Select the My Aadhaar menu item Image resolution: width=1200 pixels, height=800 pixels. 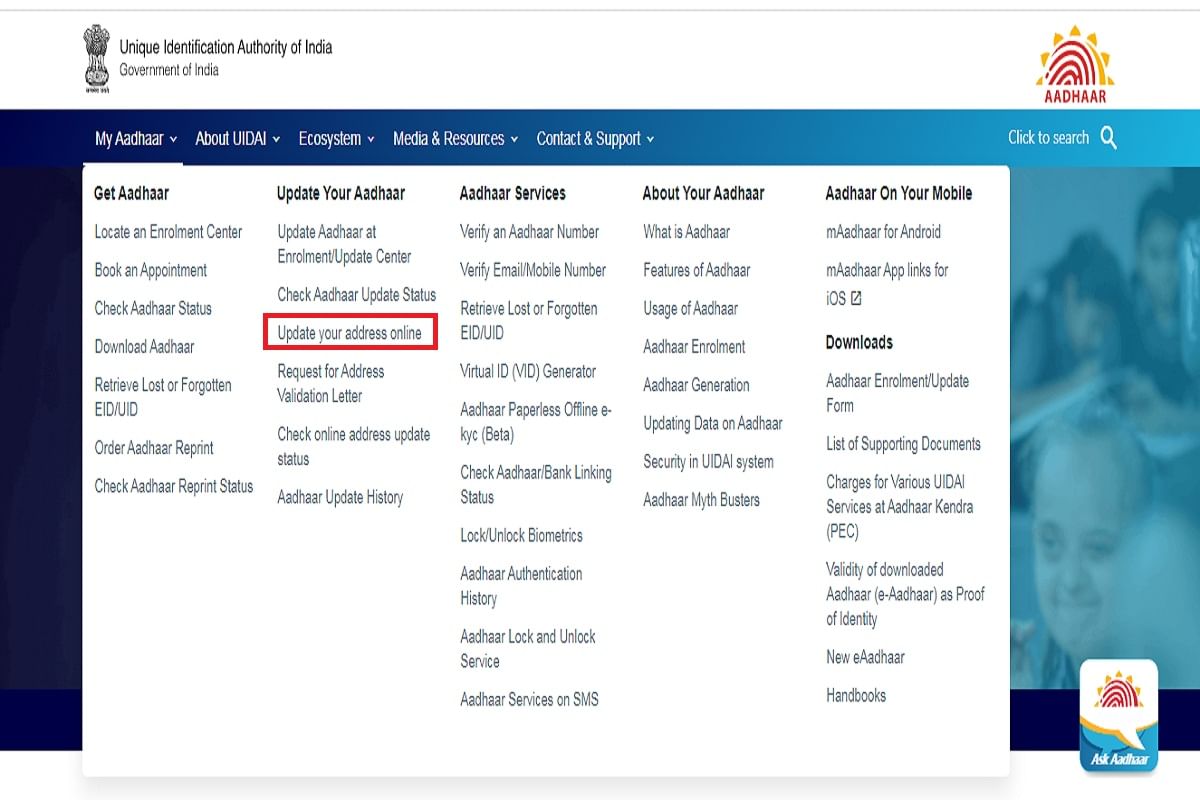tap(128, 139)
